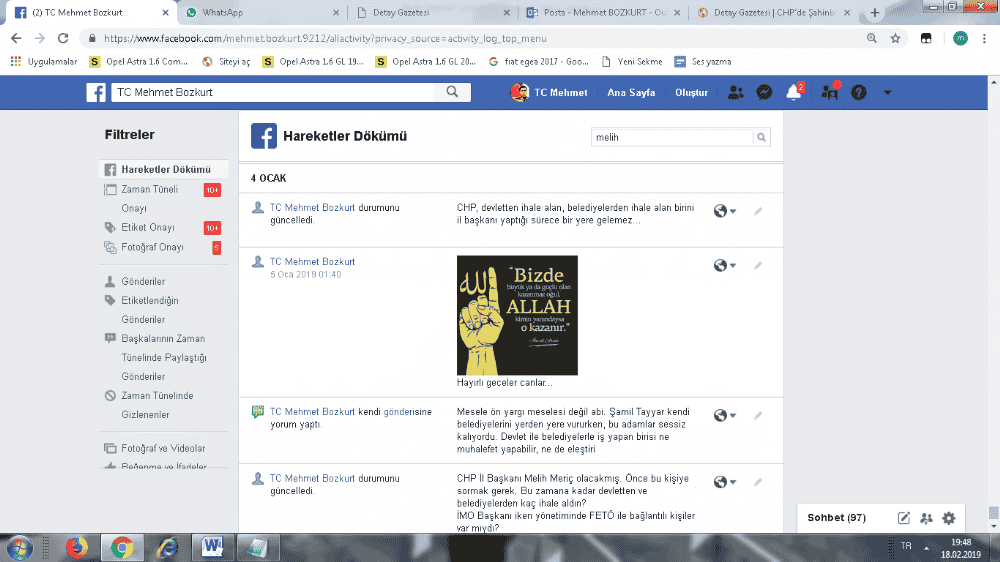Open the help question mark icon
1000x562 pixels.
pos(858,92)
